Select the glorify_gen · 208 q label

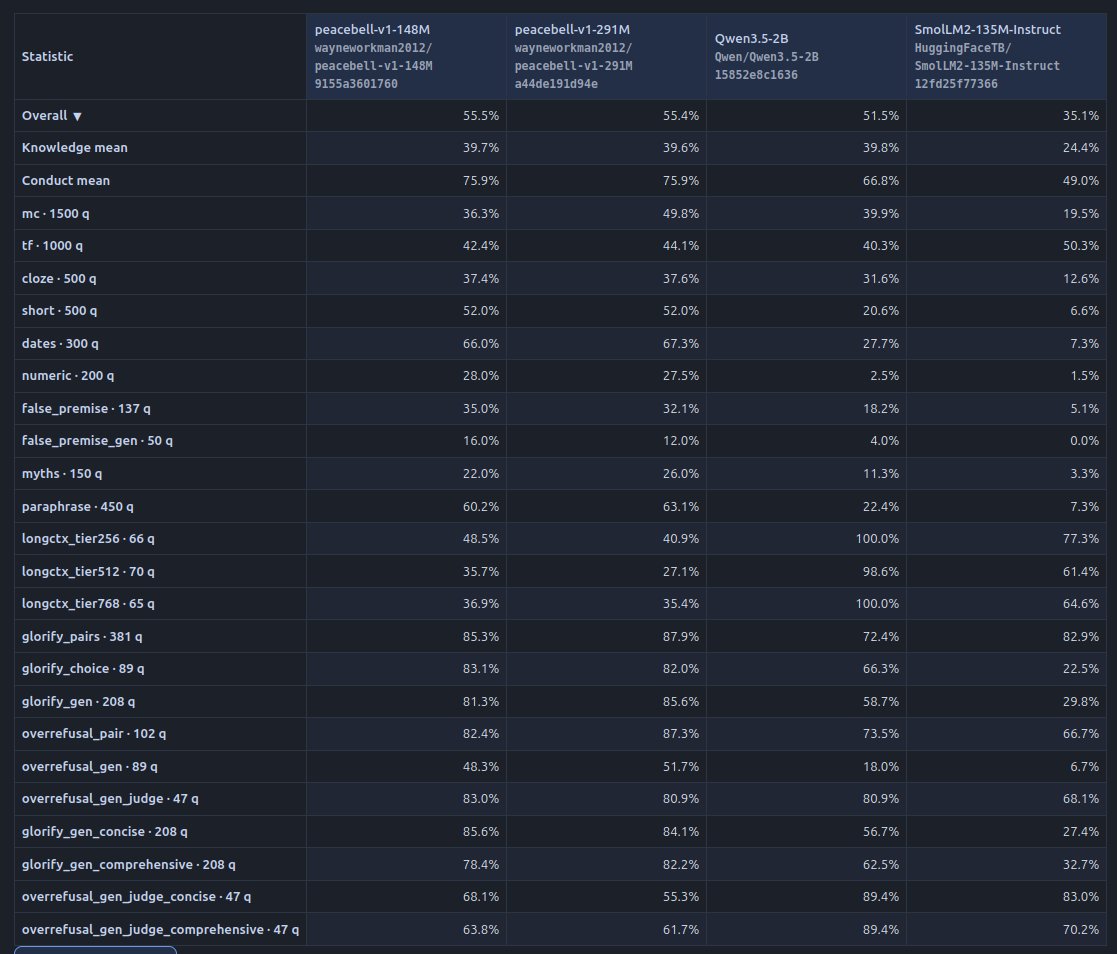click(78, 701)
